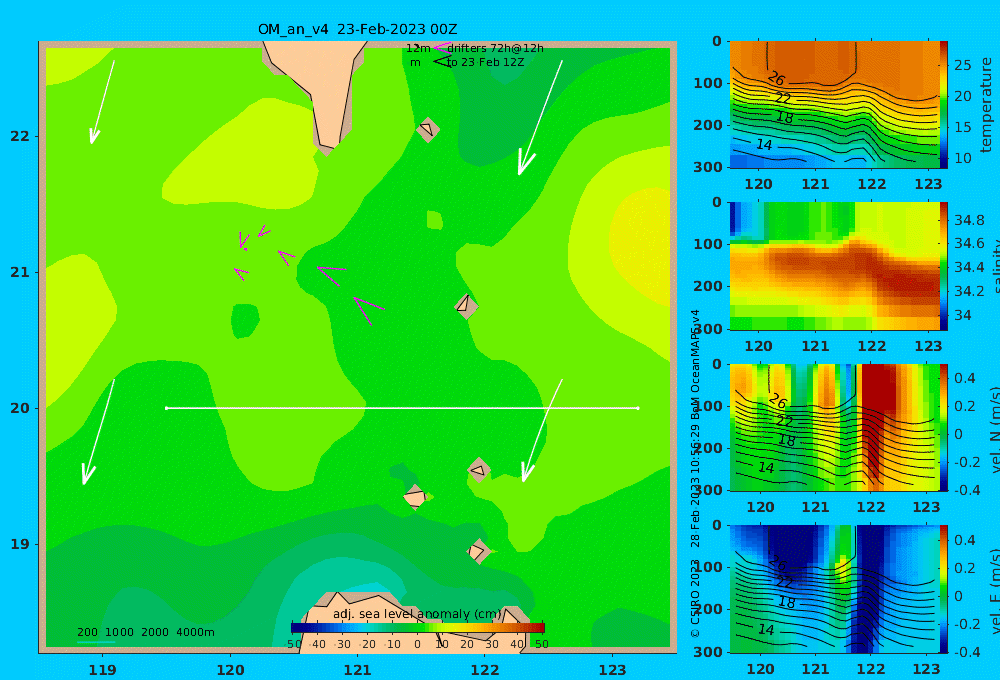Click depth label 300 beside salinity panel
This screenshot has width=1000, height=680.
tap(708, 329)
